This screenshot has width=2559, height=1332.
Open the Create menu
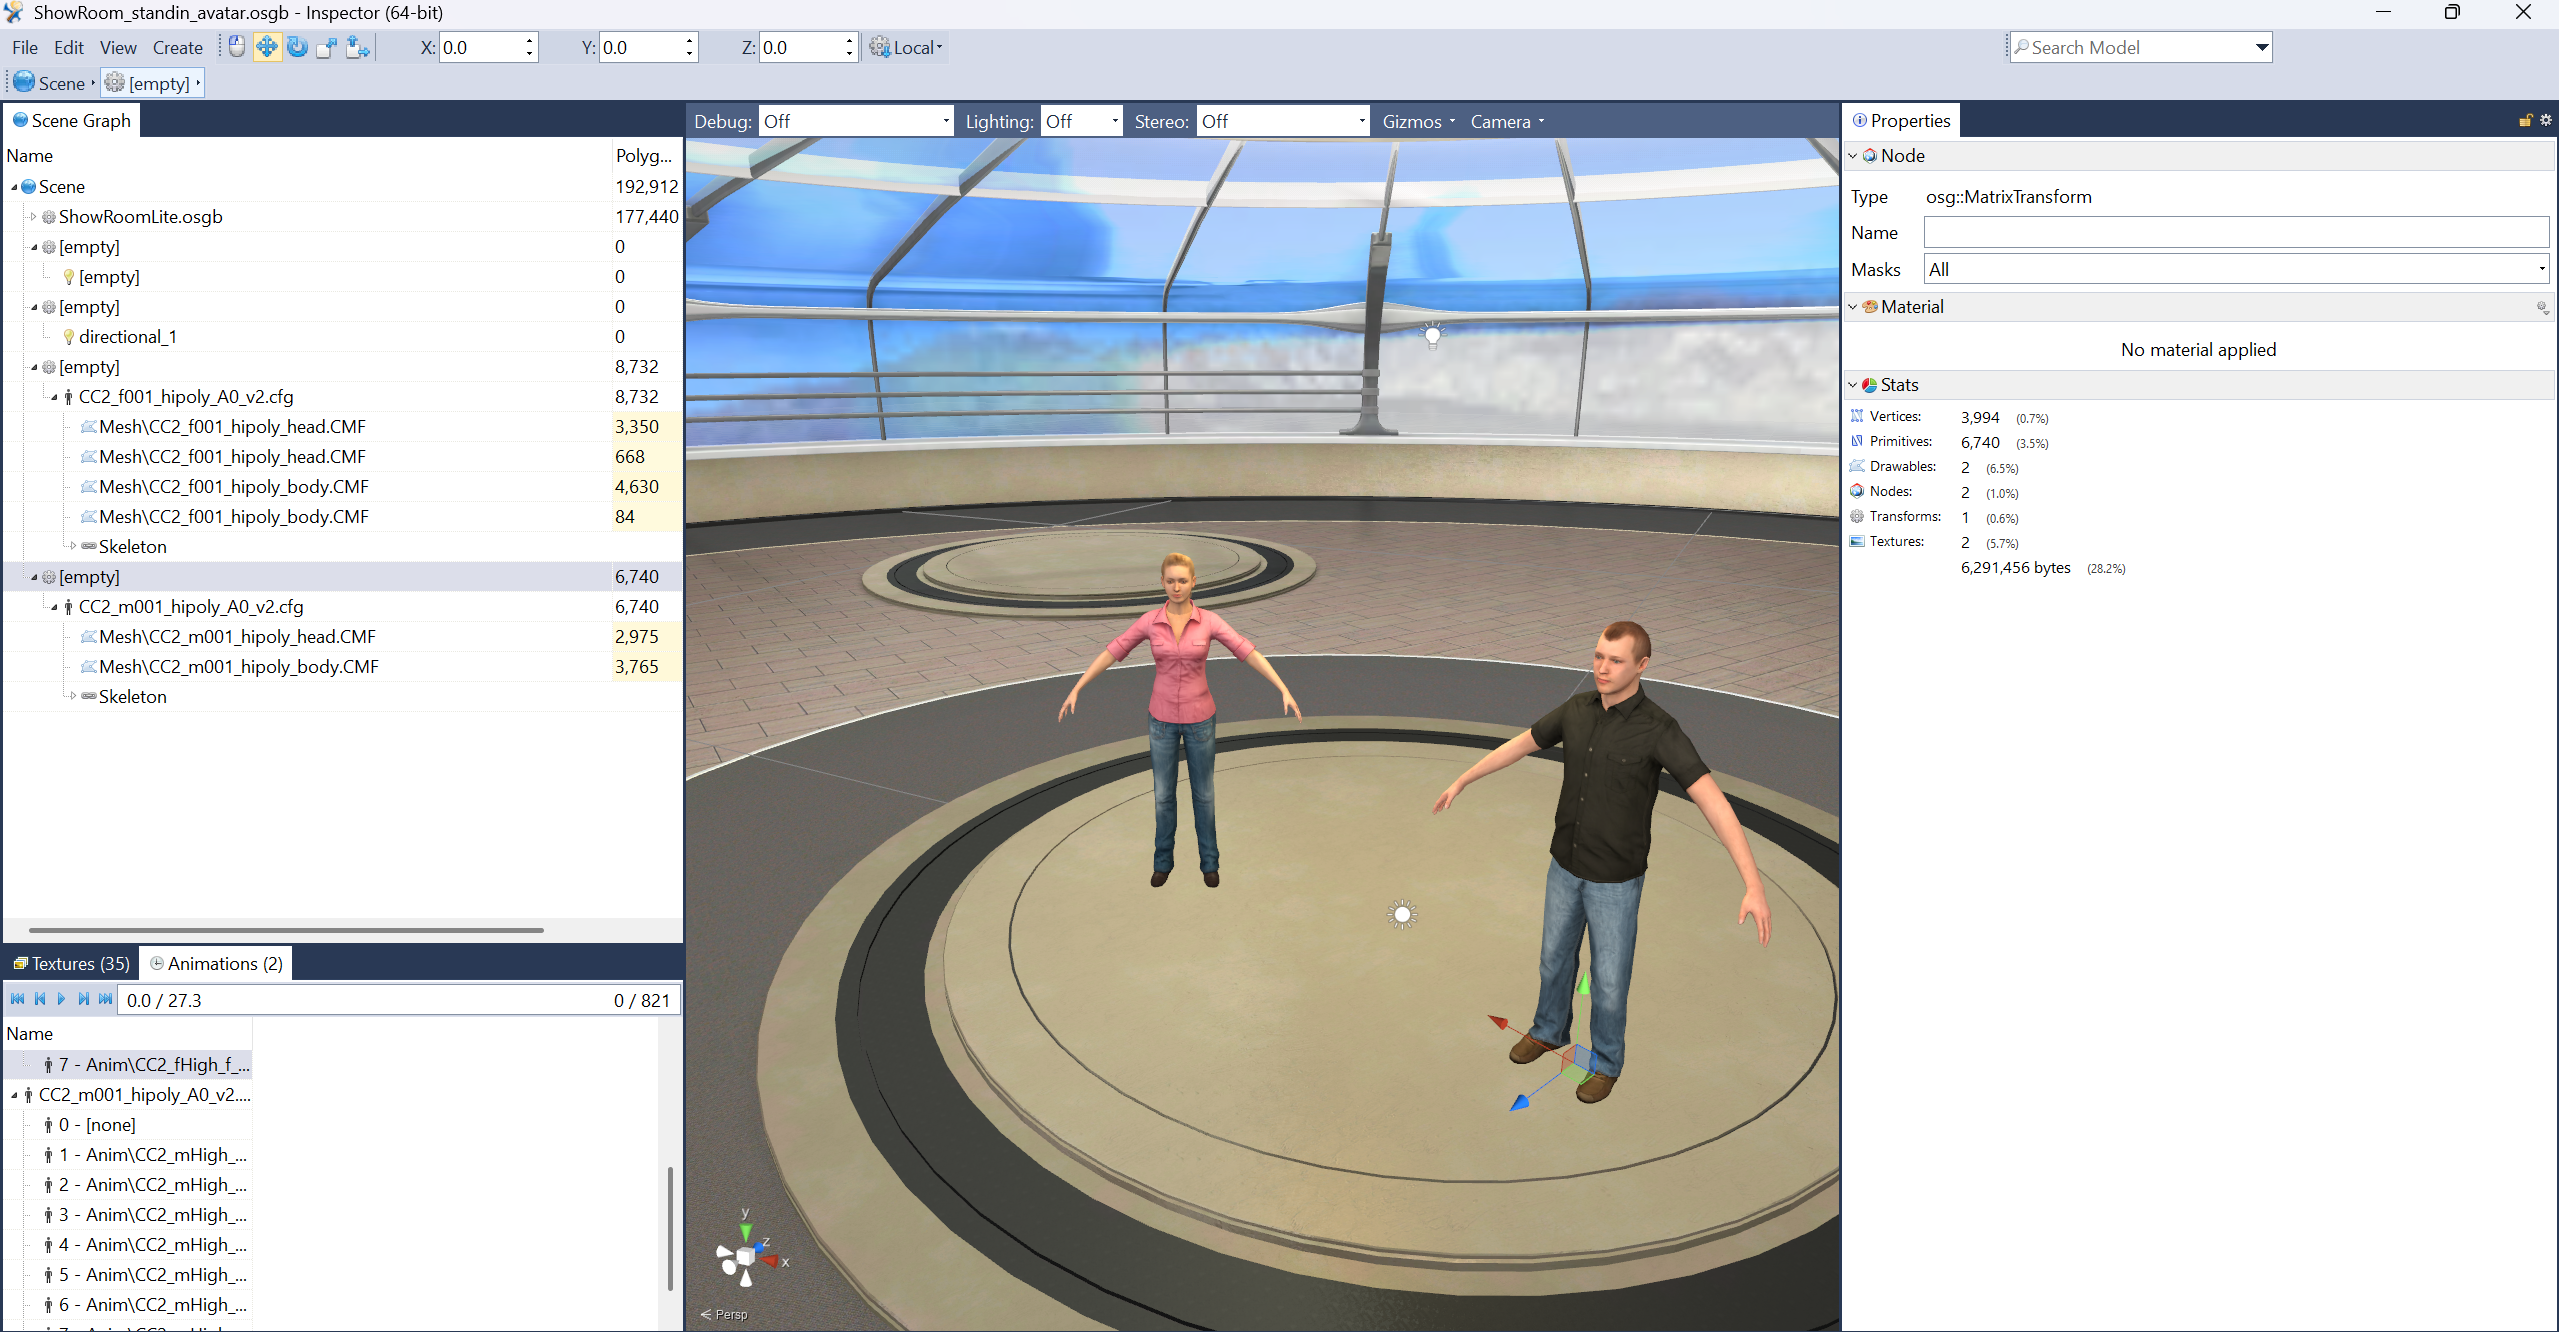pyautogui.click(x=177, y=47)
